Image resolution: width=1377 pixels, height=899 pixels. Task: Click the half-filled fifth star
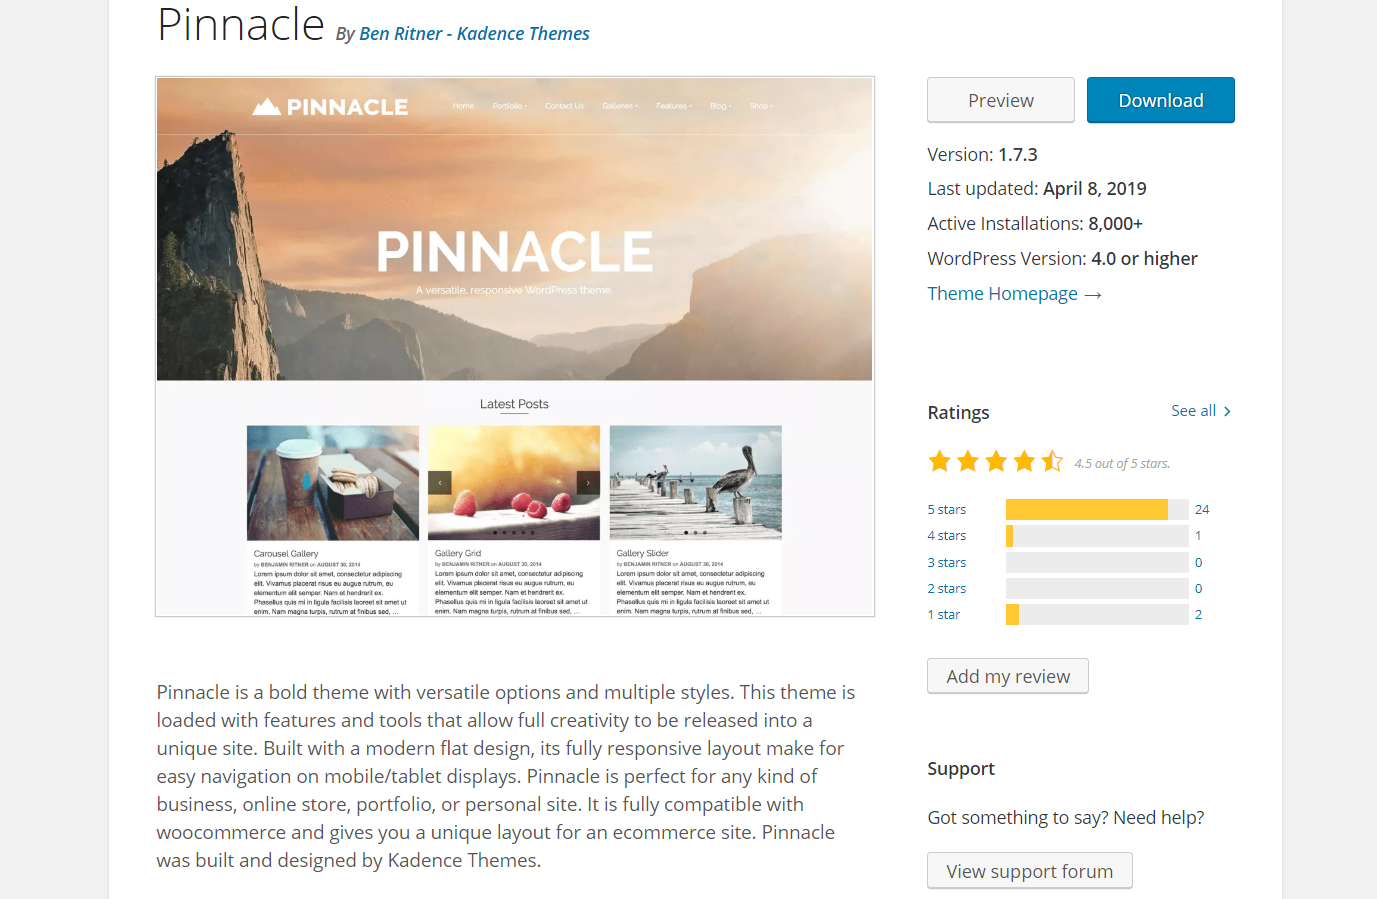(1052, 460)
